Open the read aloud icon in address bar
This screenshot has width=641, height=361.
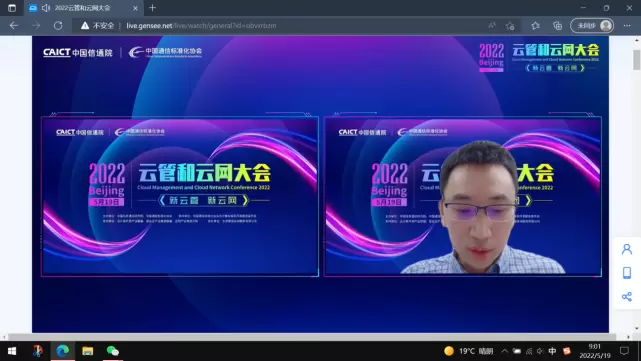tap(492, 25)
